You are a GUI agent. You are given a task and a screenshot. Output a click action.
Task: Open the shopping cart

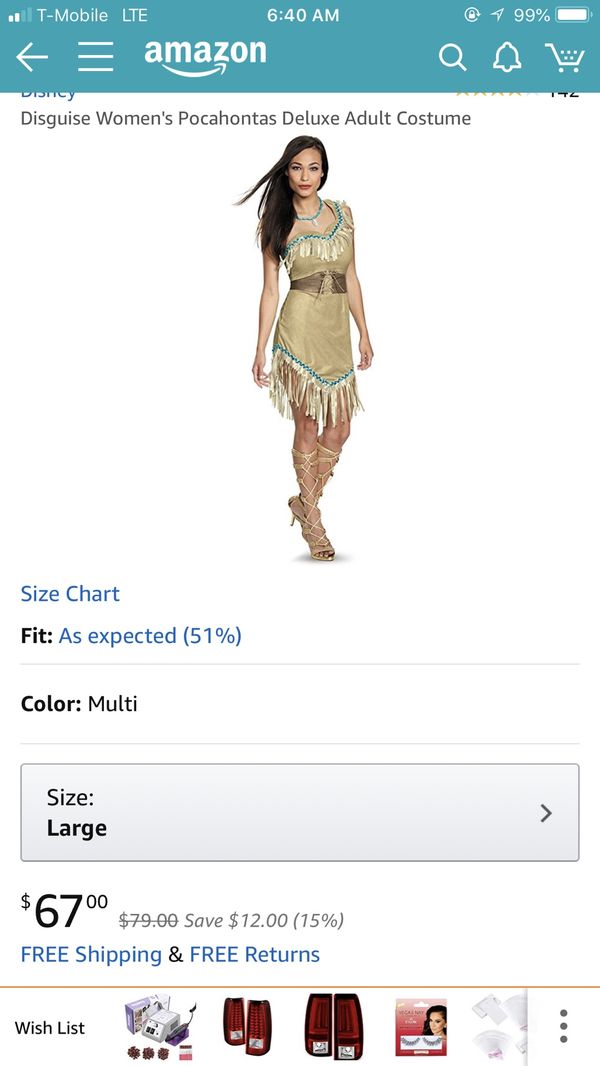pos(564,57)
